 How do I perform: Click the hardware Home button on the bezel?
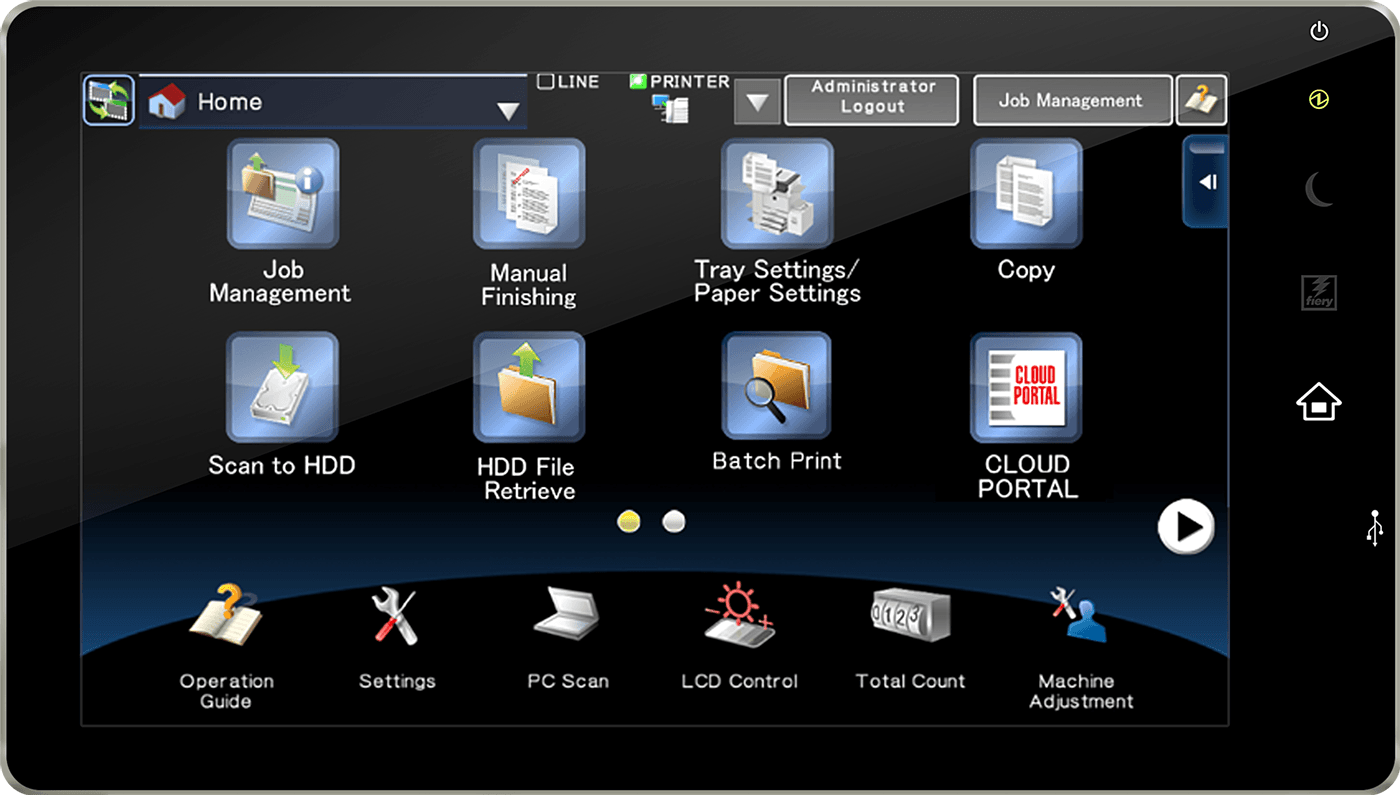coord(1319,402)
